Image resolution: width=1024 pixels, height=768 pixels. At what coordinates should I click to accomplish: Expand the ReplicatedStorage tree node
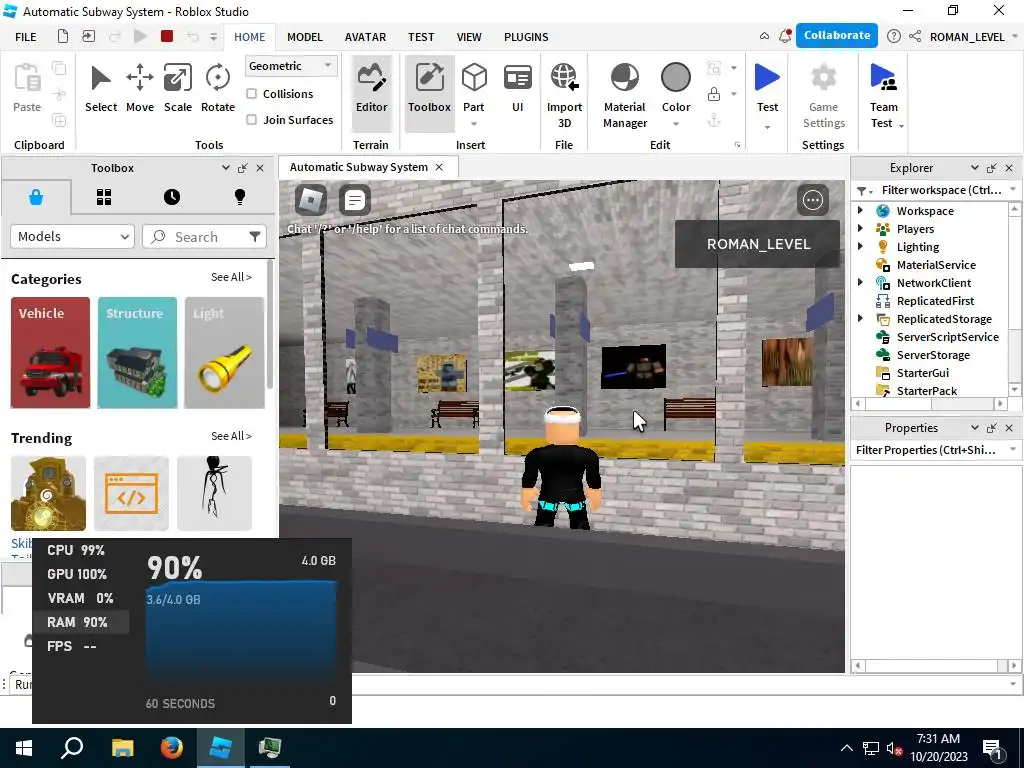point(861,319)
